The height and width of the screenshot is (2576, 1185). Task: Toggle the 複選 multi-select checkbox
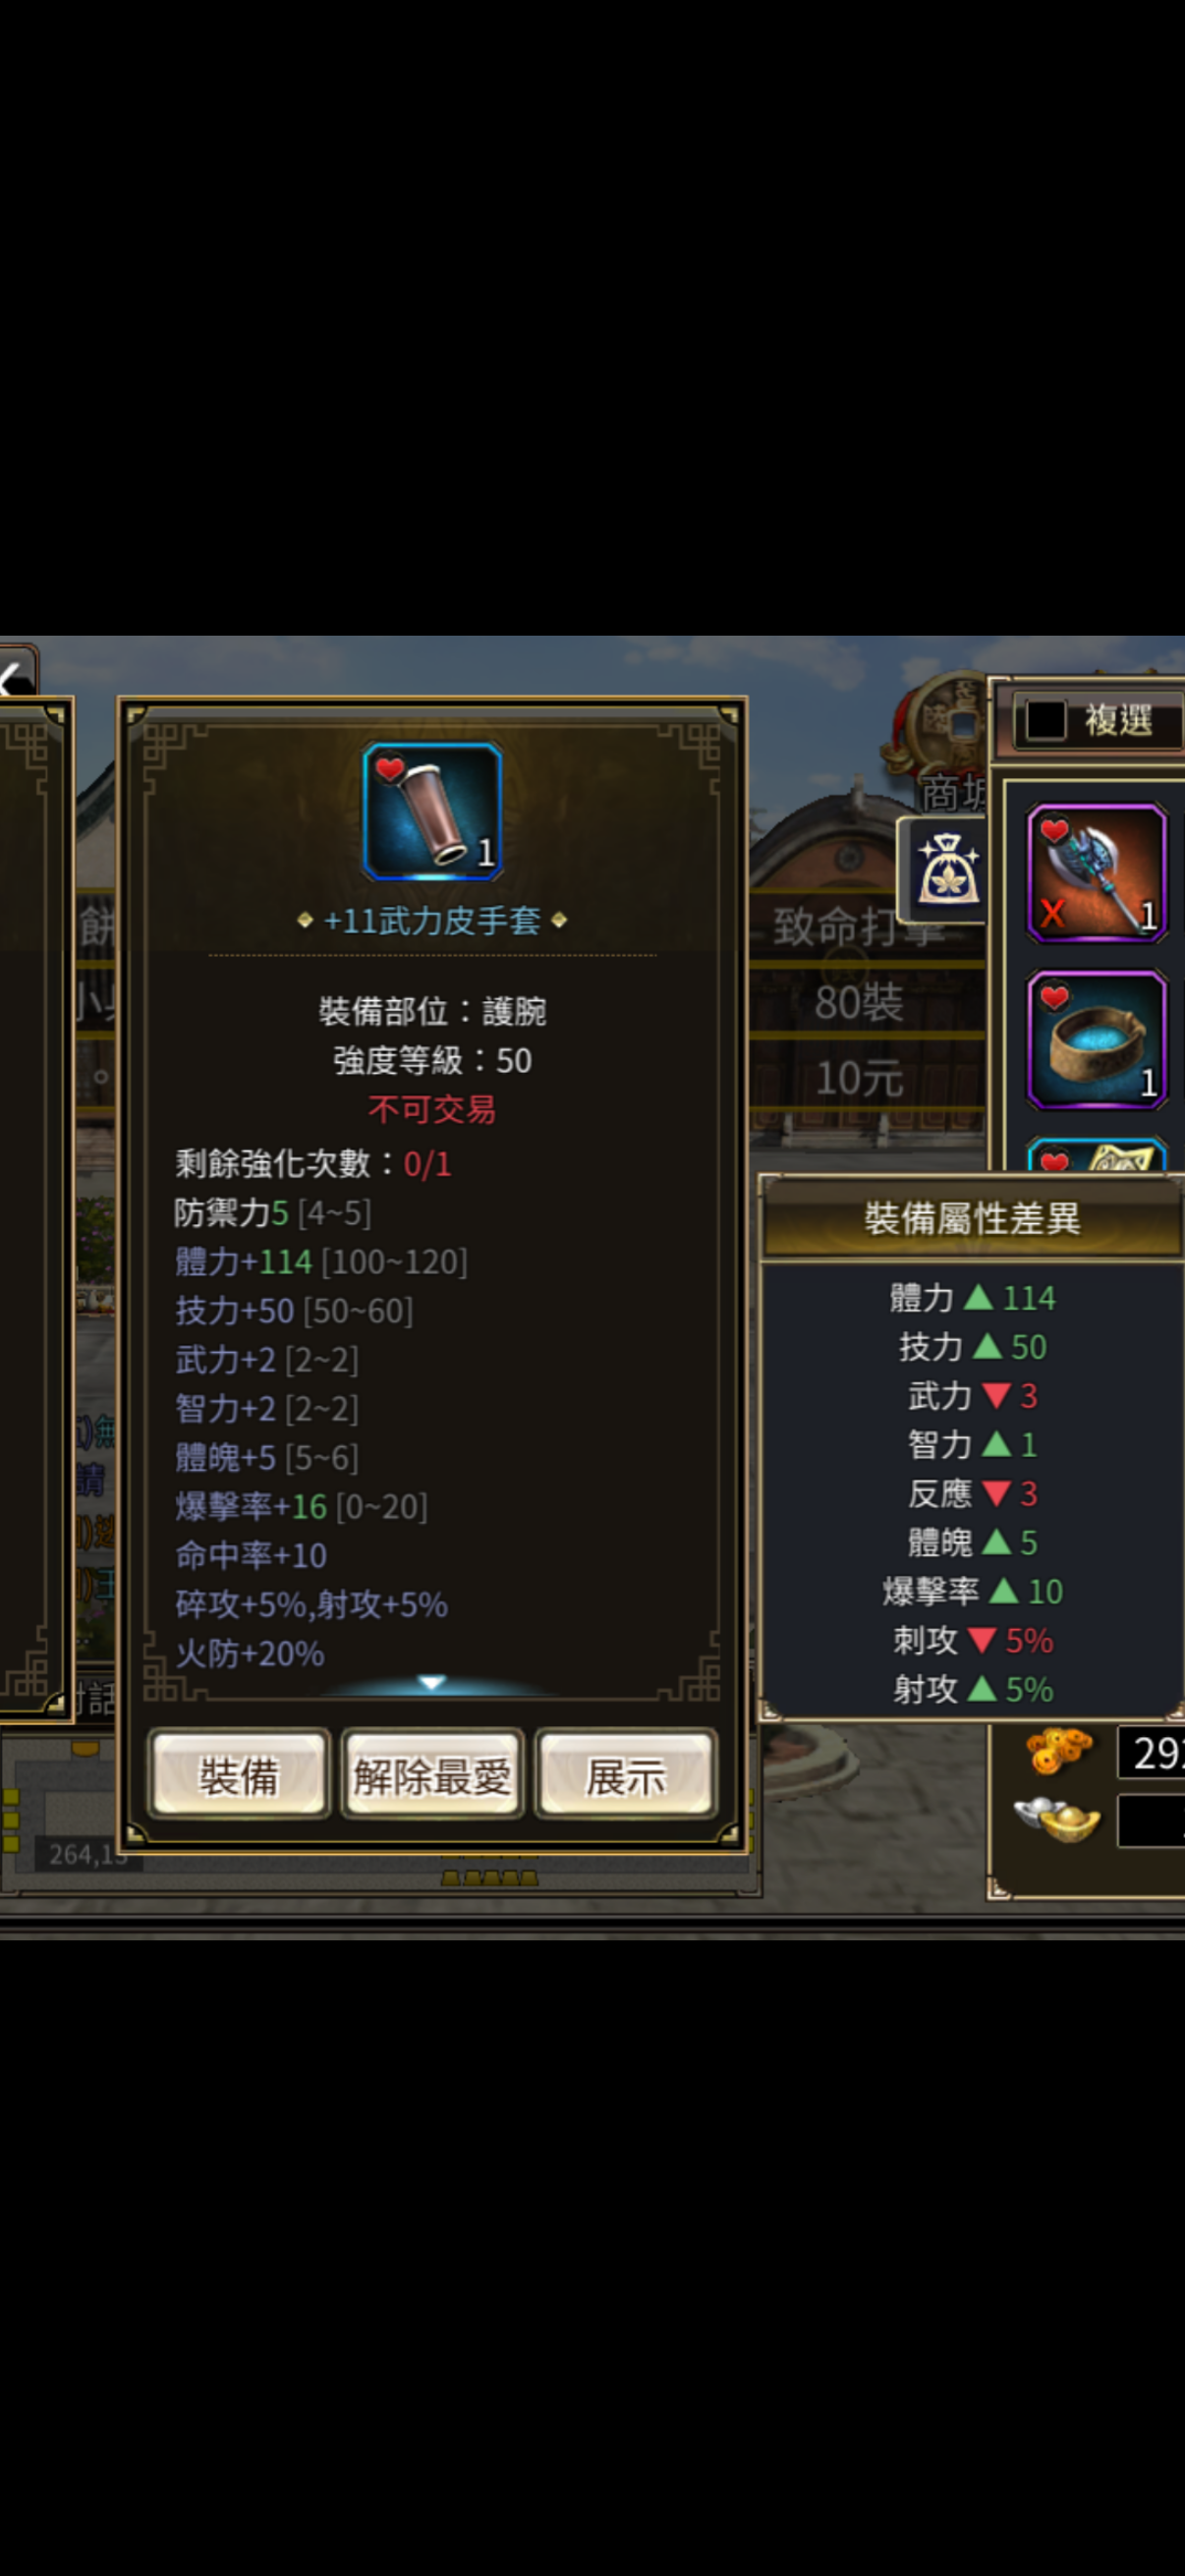pyautogui.click(x=1046, y=720)
